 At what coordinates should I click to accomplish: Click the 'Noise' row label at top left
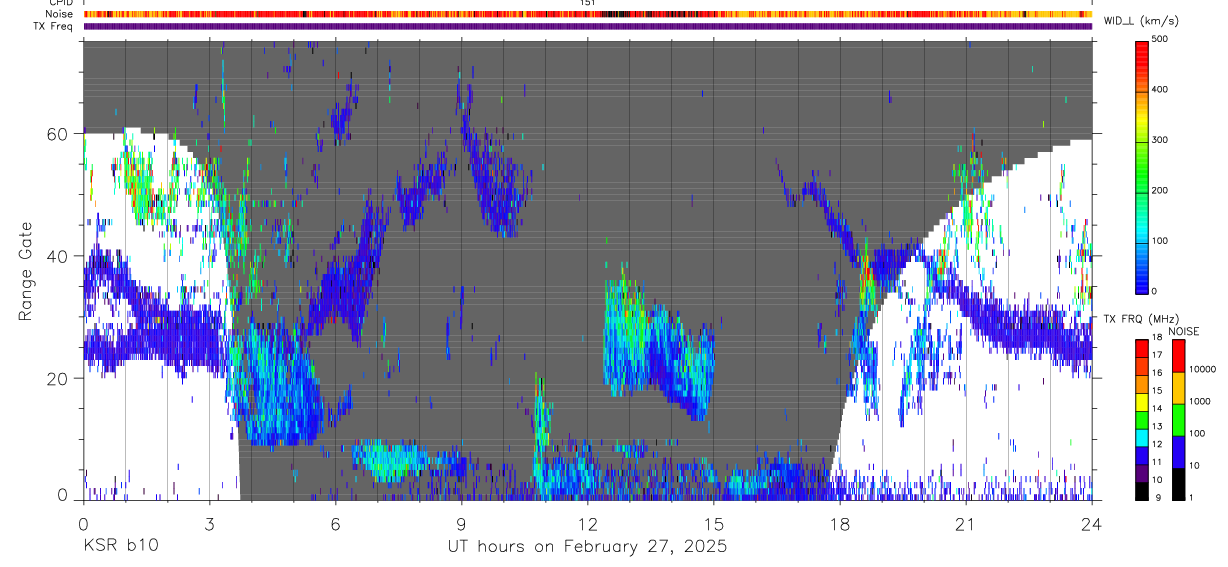tap(59, 14)
